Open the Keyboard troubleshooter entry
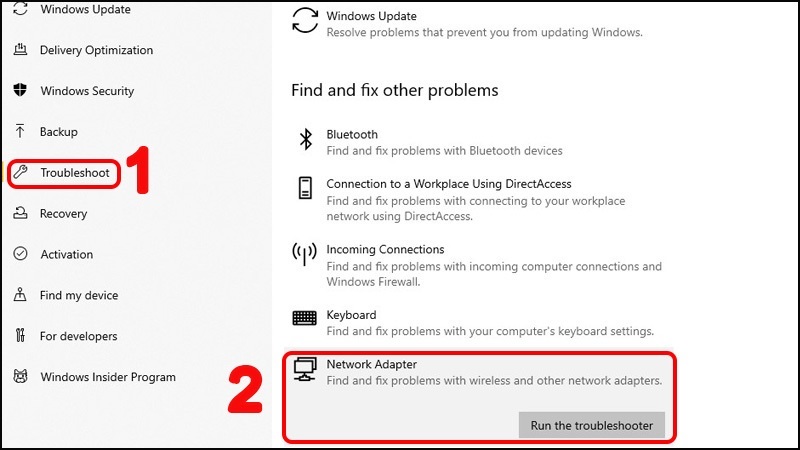 (x=351, y=315)
